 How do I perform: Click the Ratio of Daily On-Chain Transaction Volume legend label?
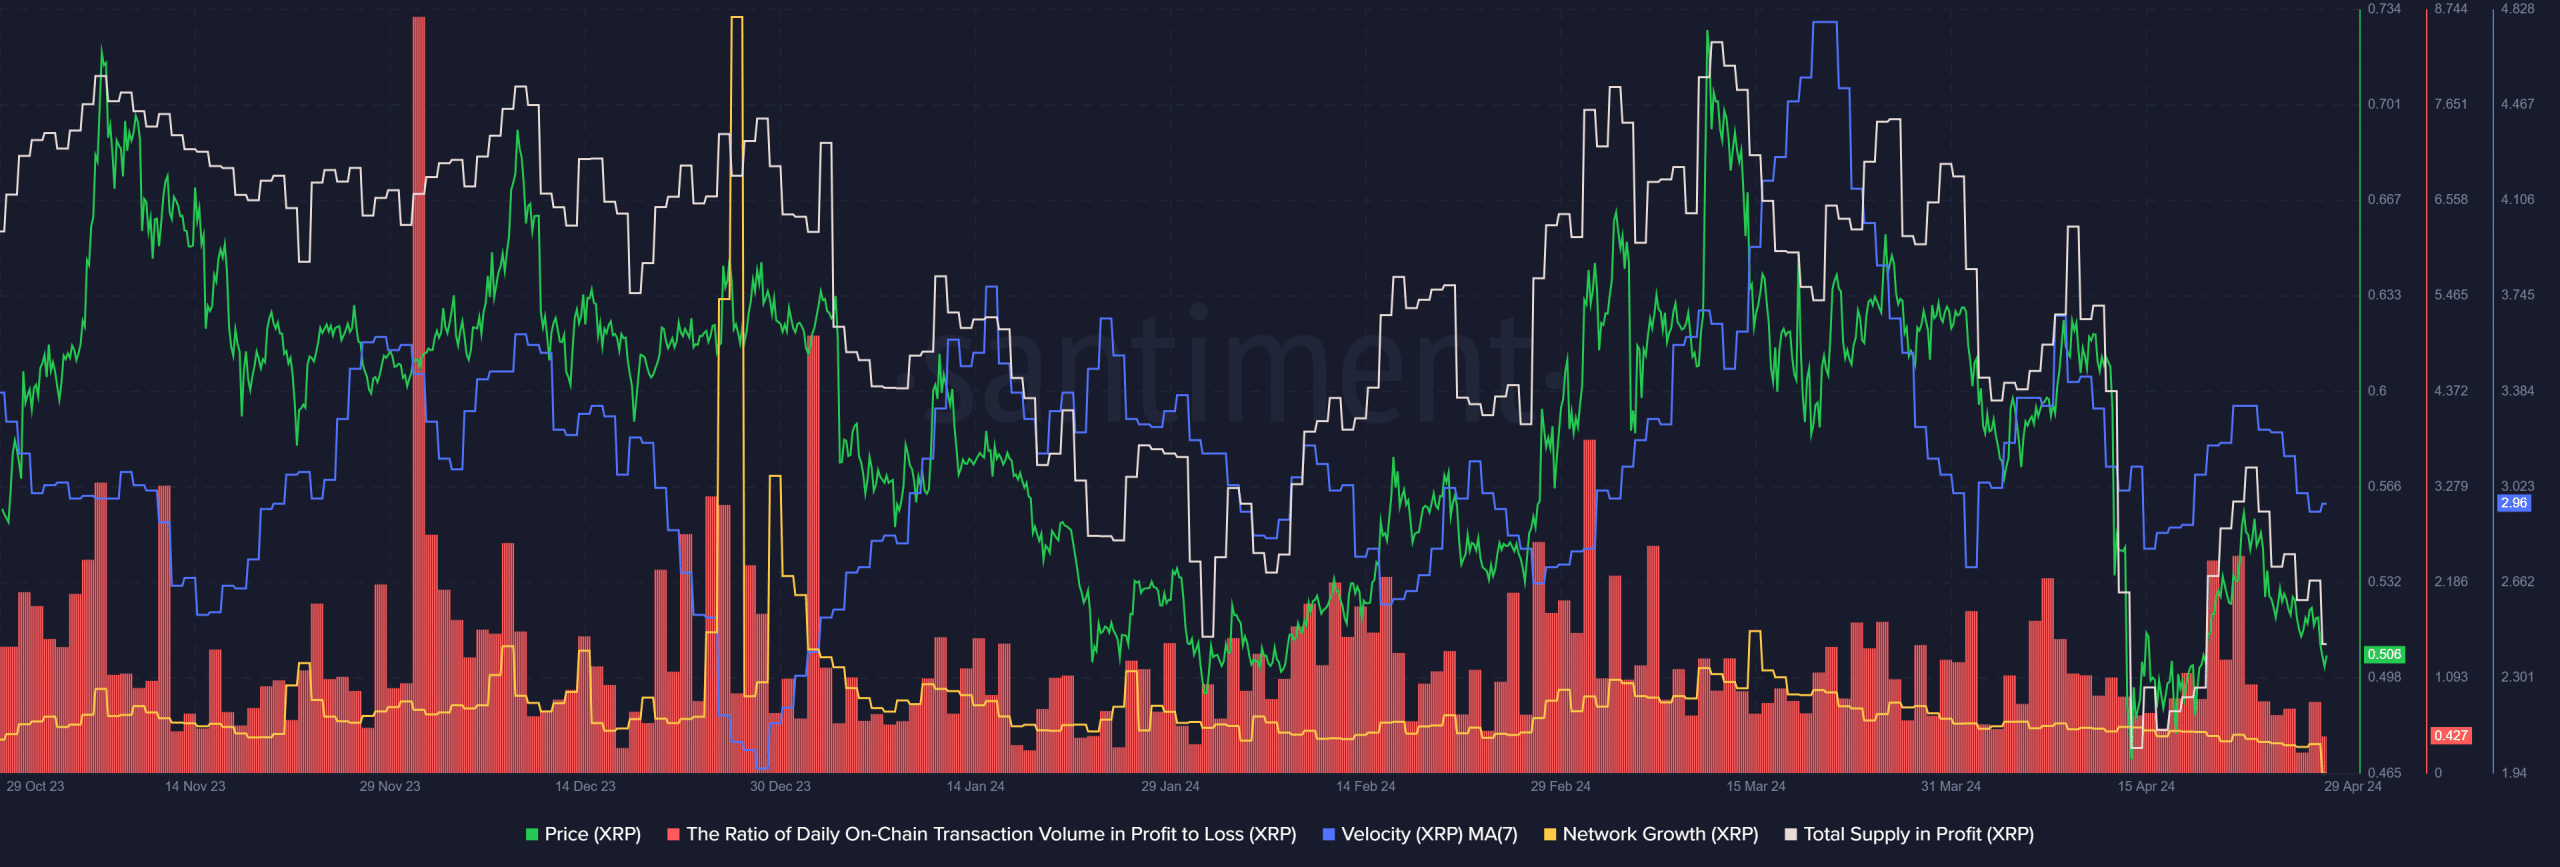991,834
